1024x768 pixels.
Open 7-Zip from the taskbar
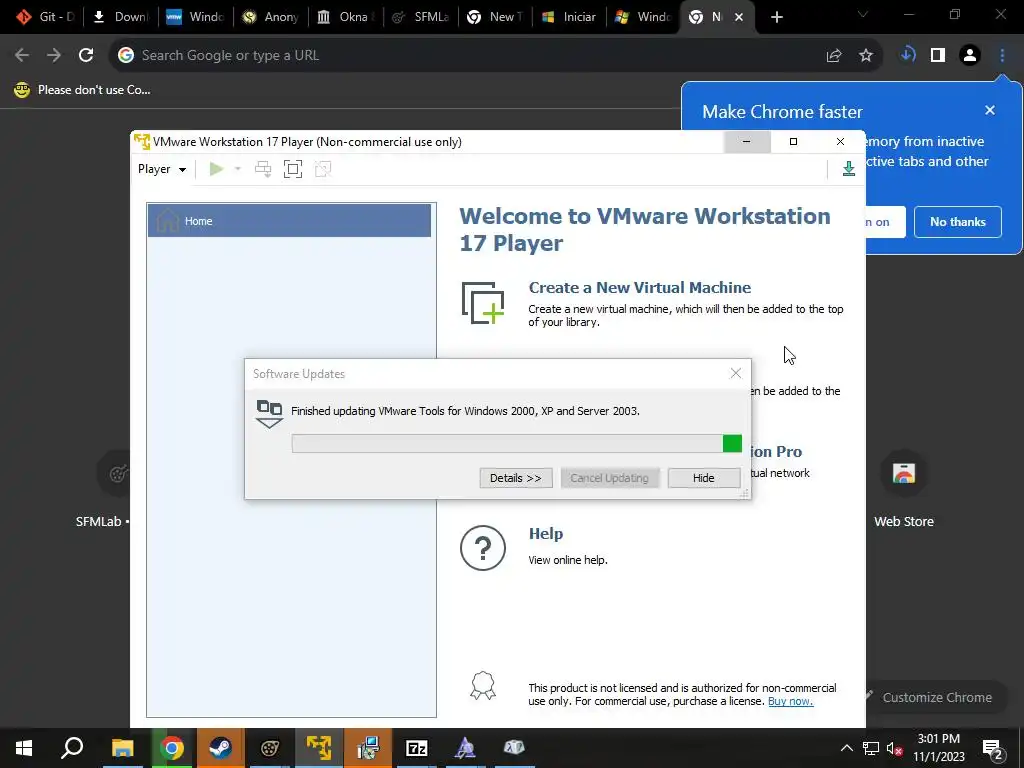pyautogui.click(x=417, y=748)
